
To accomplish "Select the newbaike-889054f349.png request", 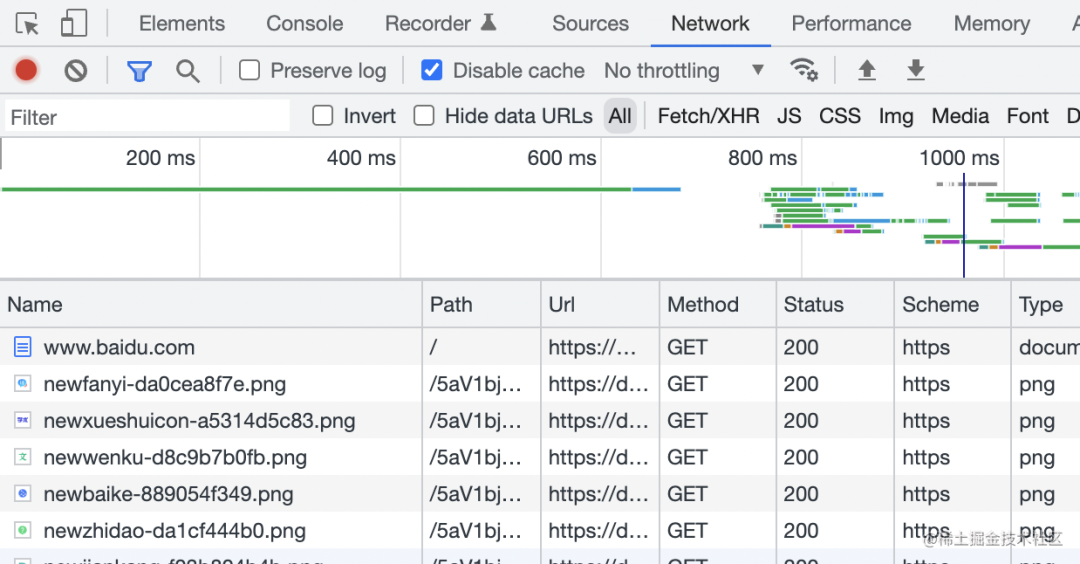I will 540,493.
